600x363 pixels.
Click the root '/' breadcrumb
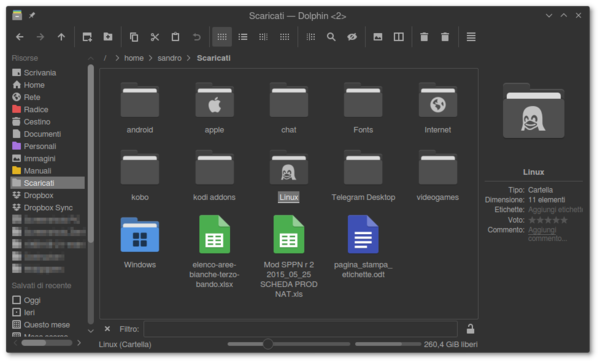pos(105,58)
